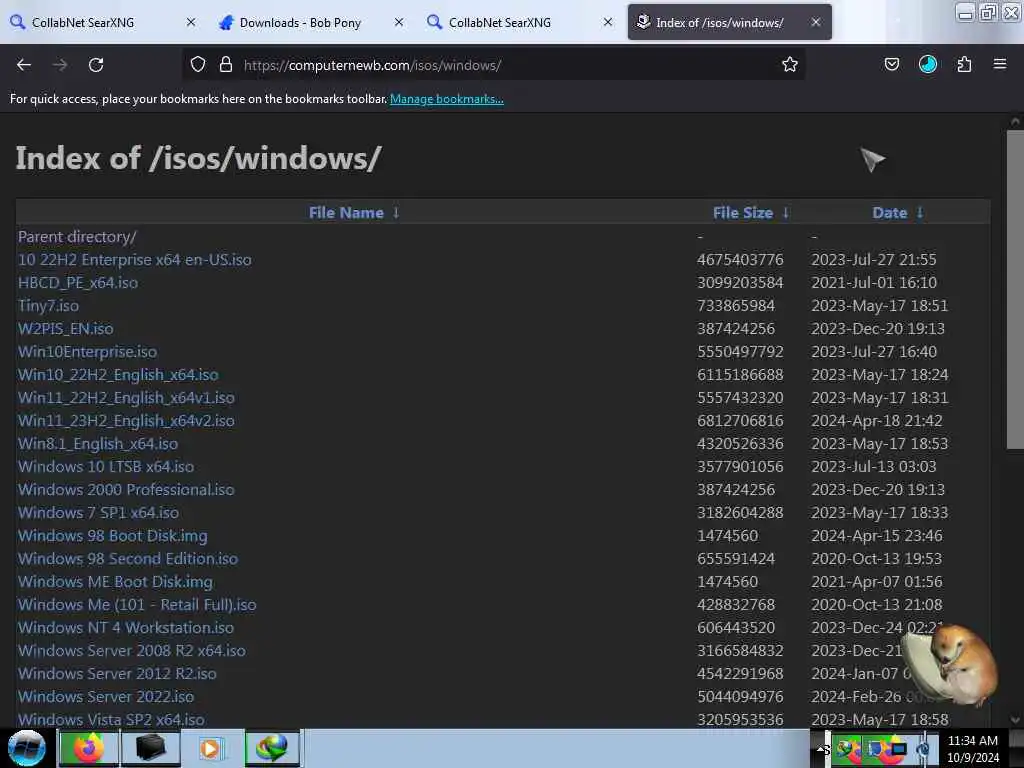Viewport: 1024px width, 768px height.
Task: Save page to Pocket
Action: point(891,65)
